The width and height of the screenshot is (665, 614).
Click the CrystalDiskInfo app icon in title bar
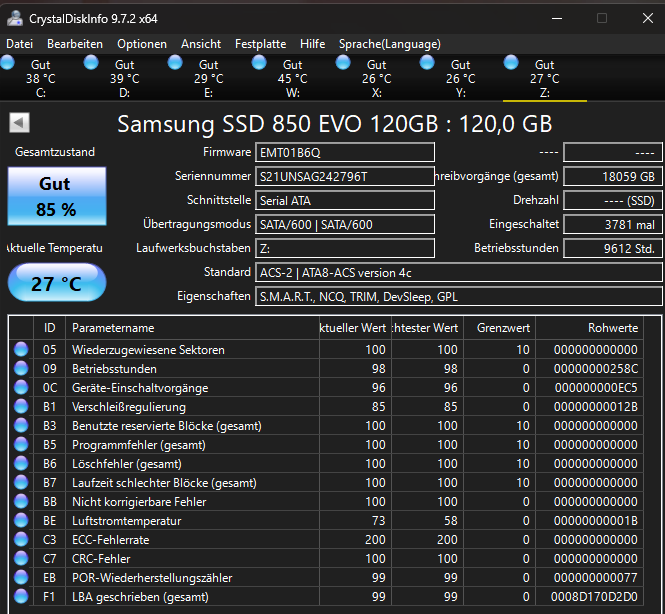pos(15,18)
